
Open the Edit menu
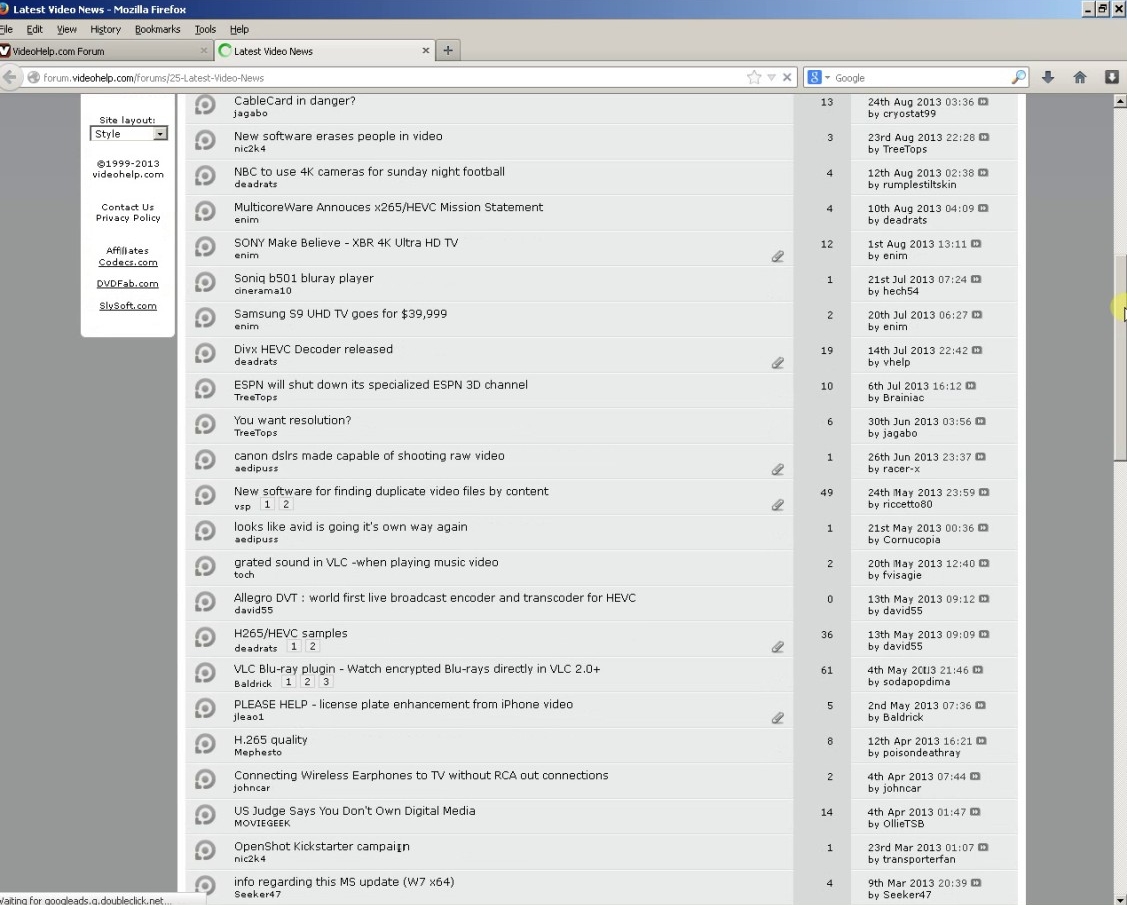tap(34, 29)
